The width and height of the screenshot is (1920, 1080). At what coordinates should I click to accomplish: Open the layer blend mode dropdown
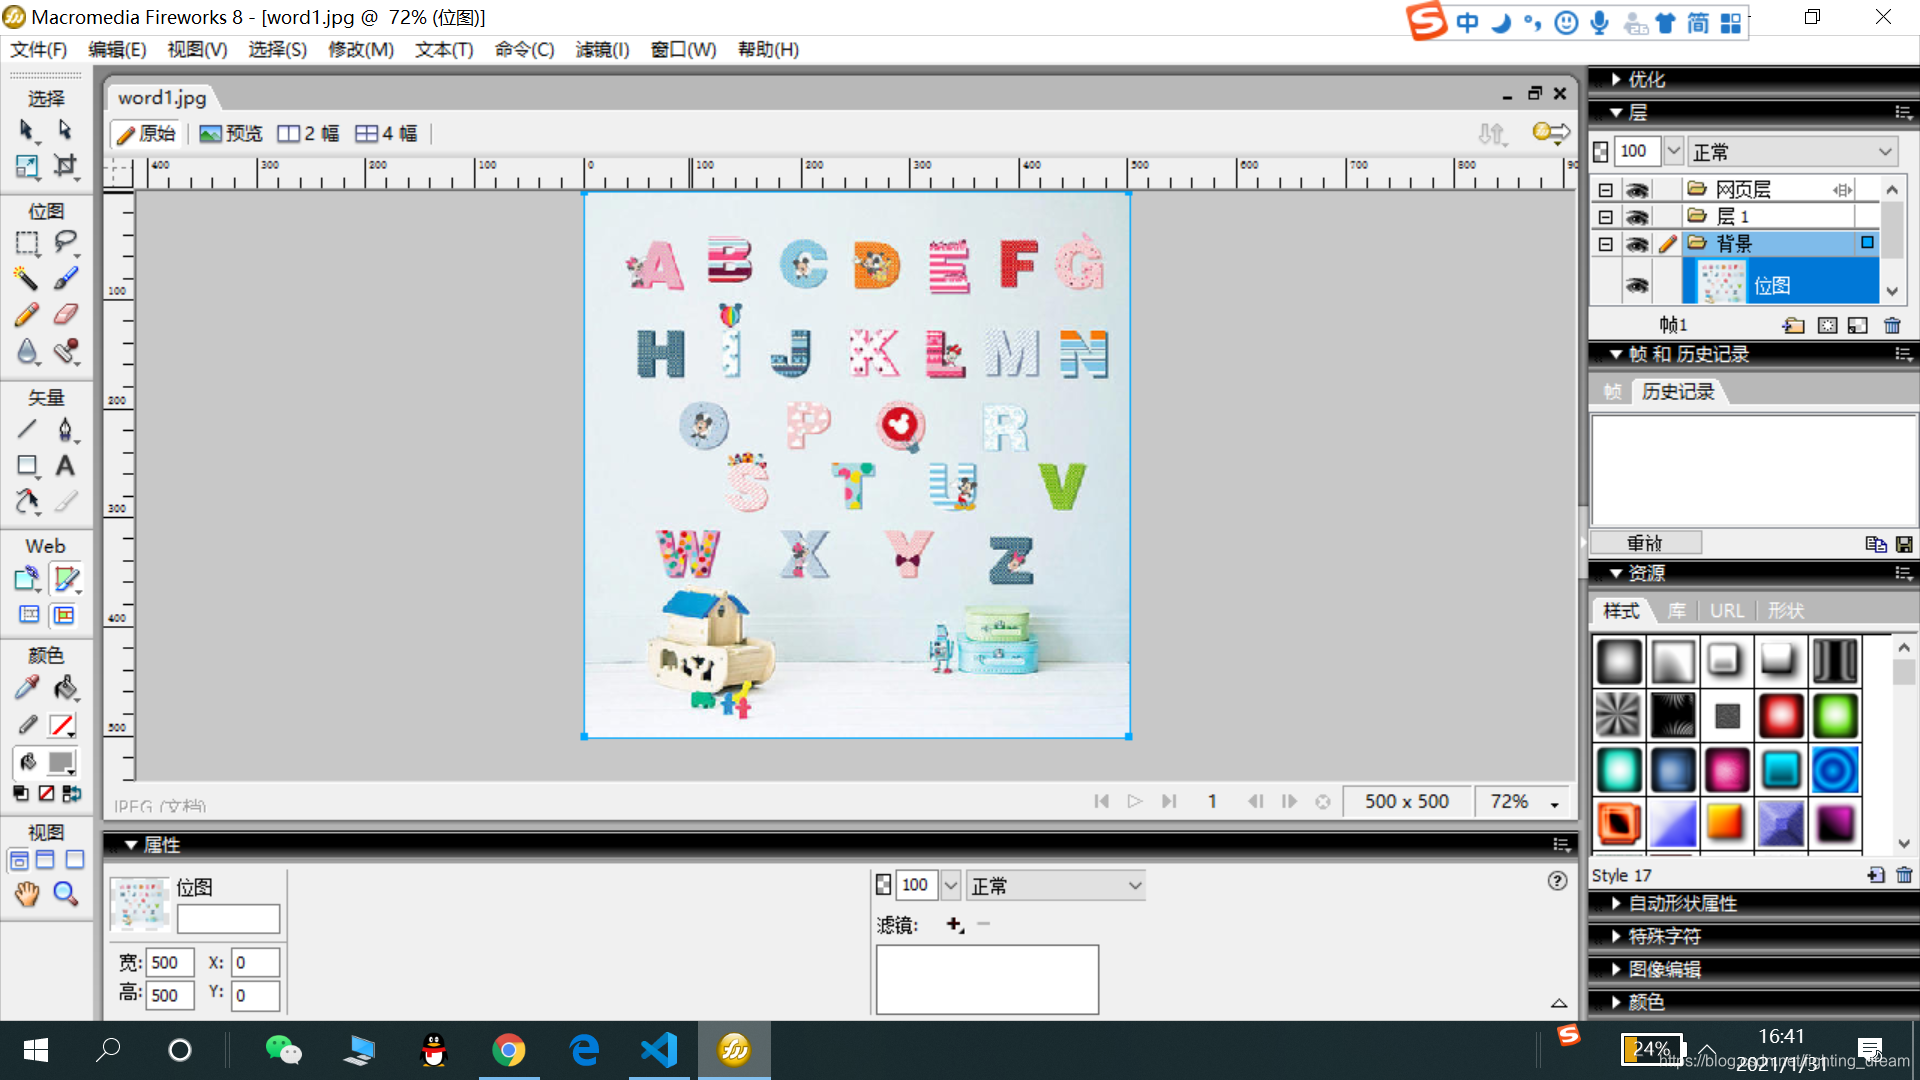point(1791,152)
